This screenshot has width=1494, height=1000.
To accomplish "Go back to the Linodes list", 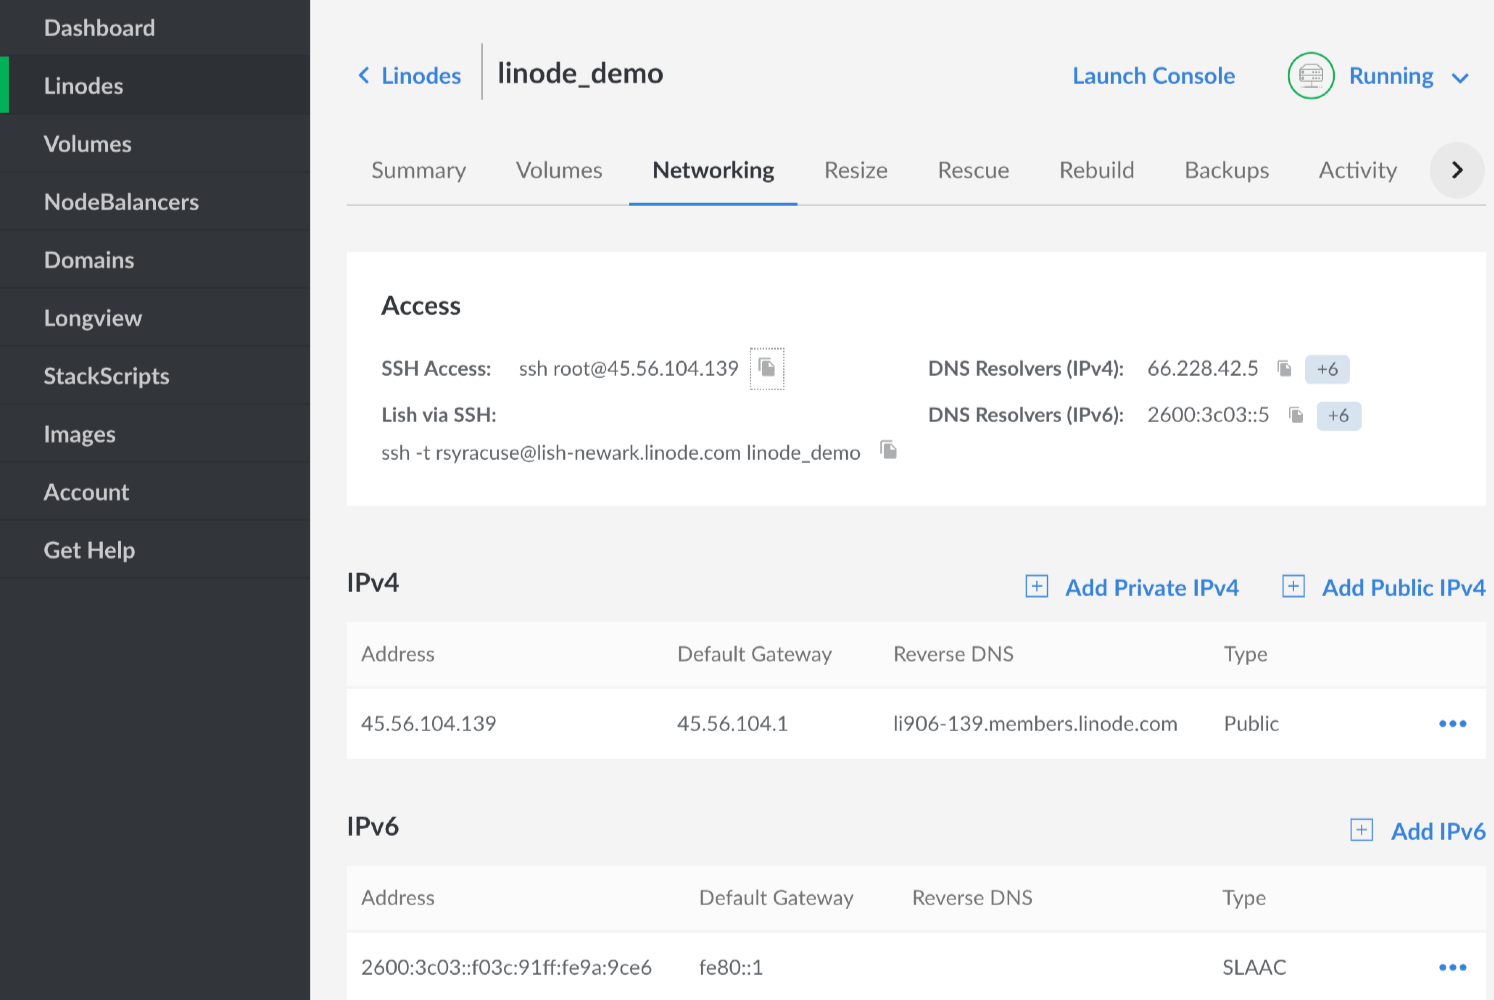I will click(x=410, y=76).
